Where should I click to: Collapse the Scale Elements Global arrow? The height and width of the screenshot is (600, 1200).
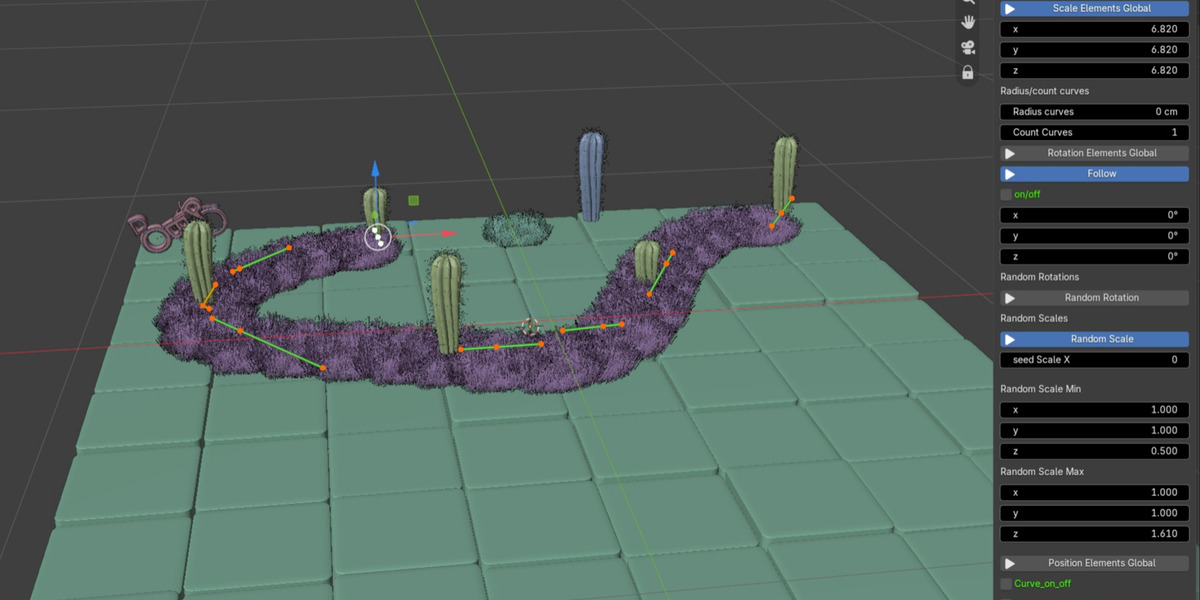[1010, 8]
